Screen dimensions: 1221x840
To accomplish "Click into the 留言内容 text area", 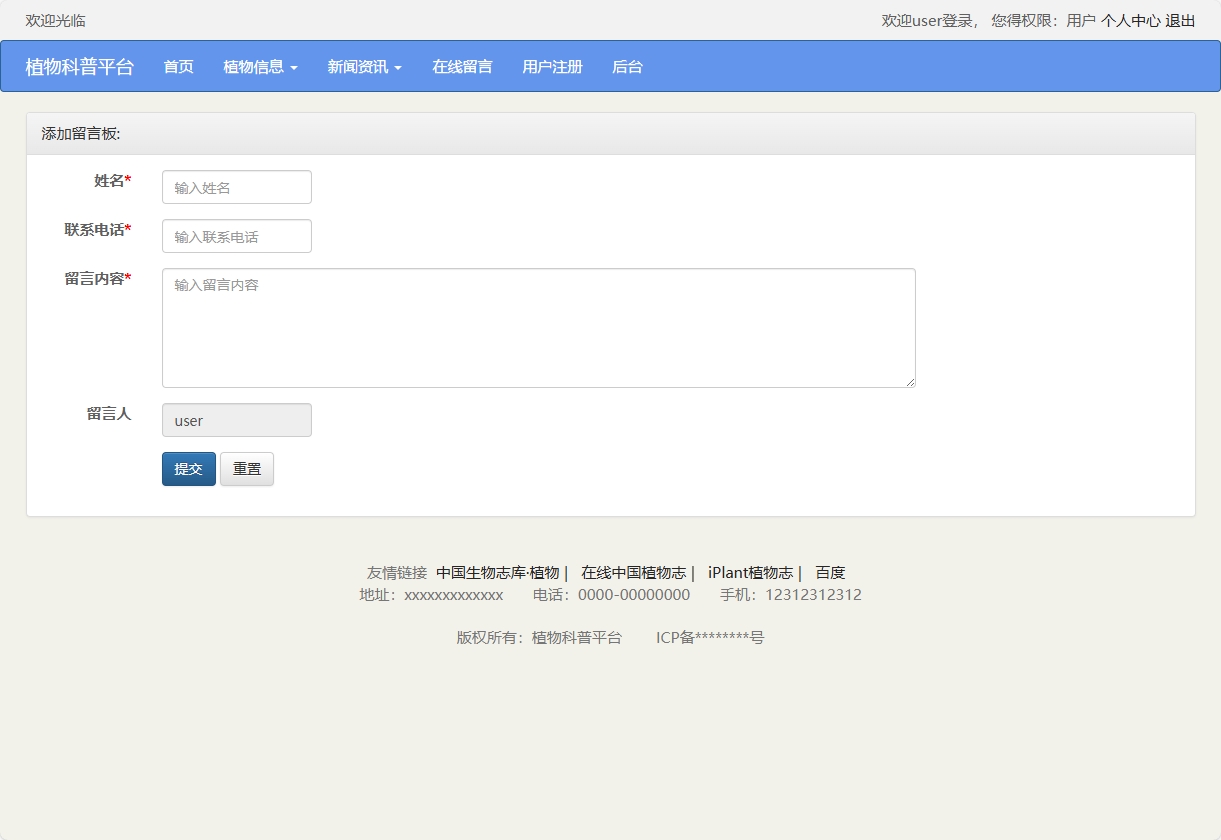I will (x=538, y=327).
